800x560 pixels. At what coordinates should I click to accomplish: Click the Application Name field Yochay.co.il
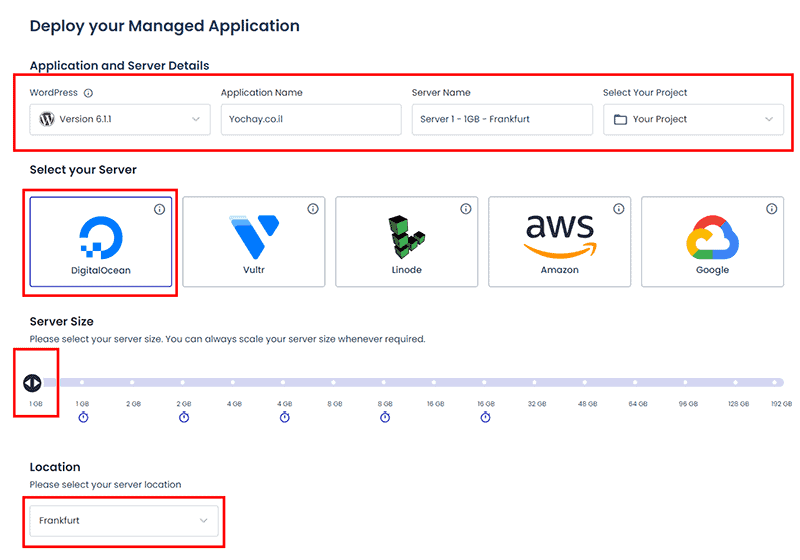311,119
